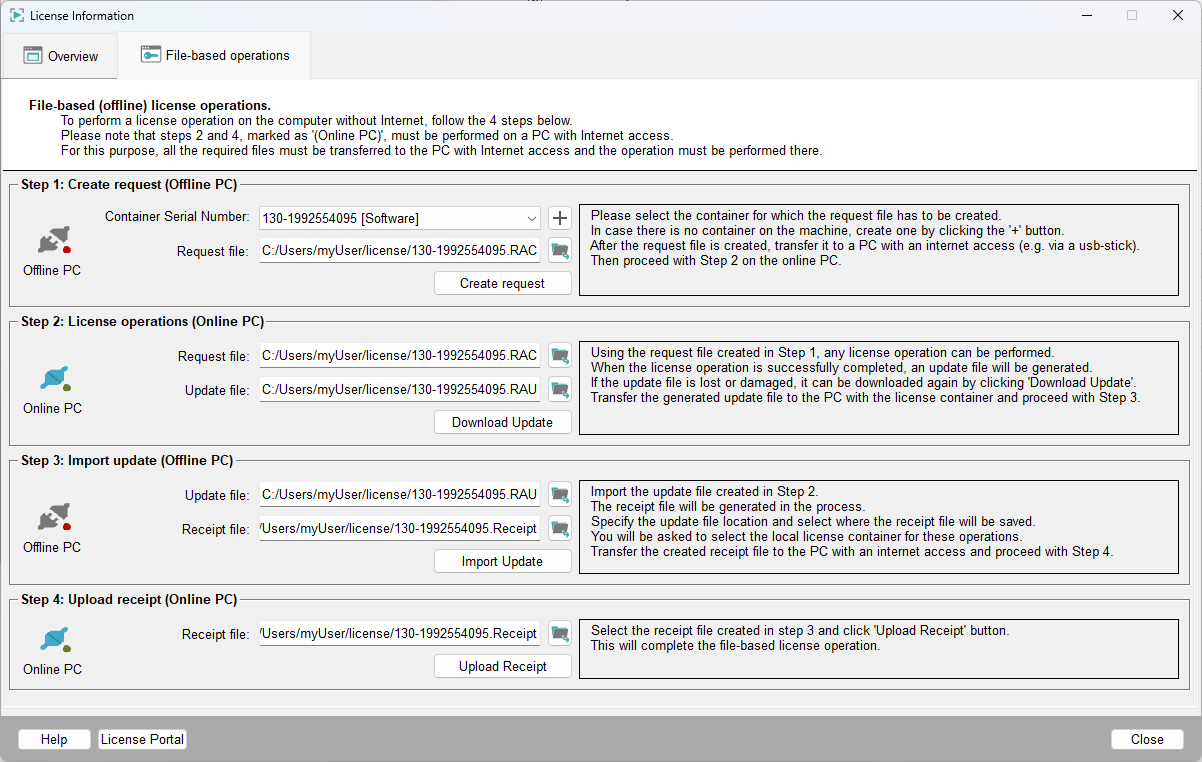
Task: Click the Upload Receipt button
Action: (x=503, y=666)
